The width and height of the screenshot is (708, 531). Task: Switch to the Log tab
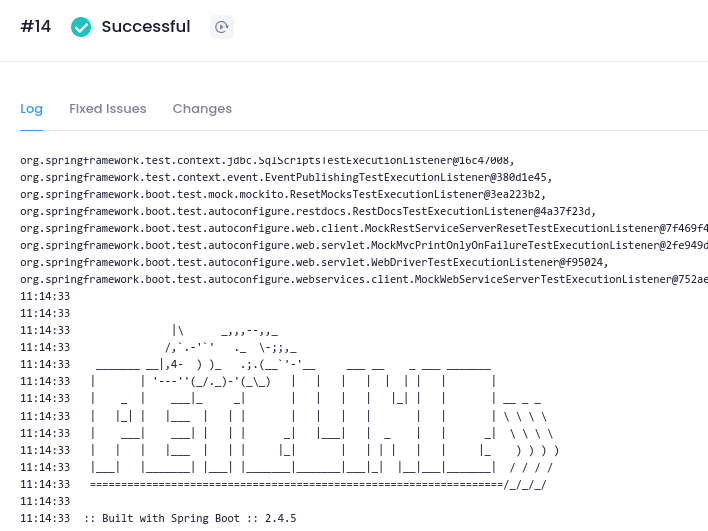coord(32,109)
